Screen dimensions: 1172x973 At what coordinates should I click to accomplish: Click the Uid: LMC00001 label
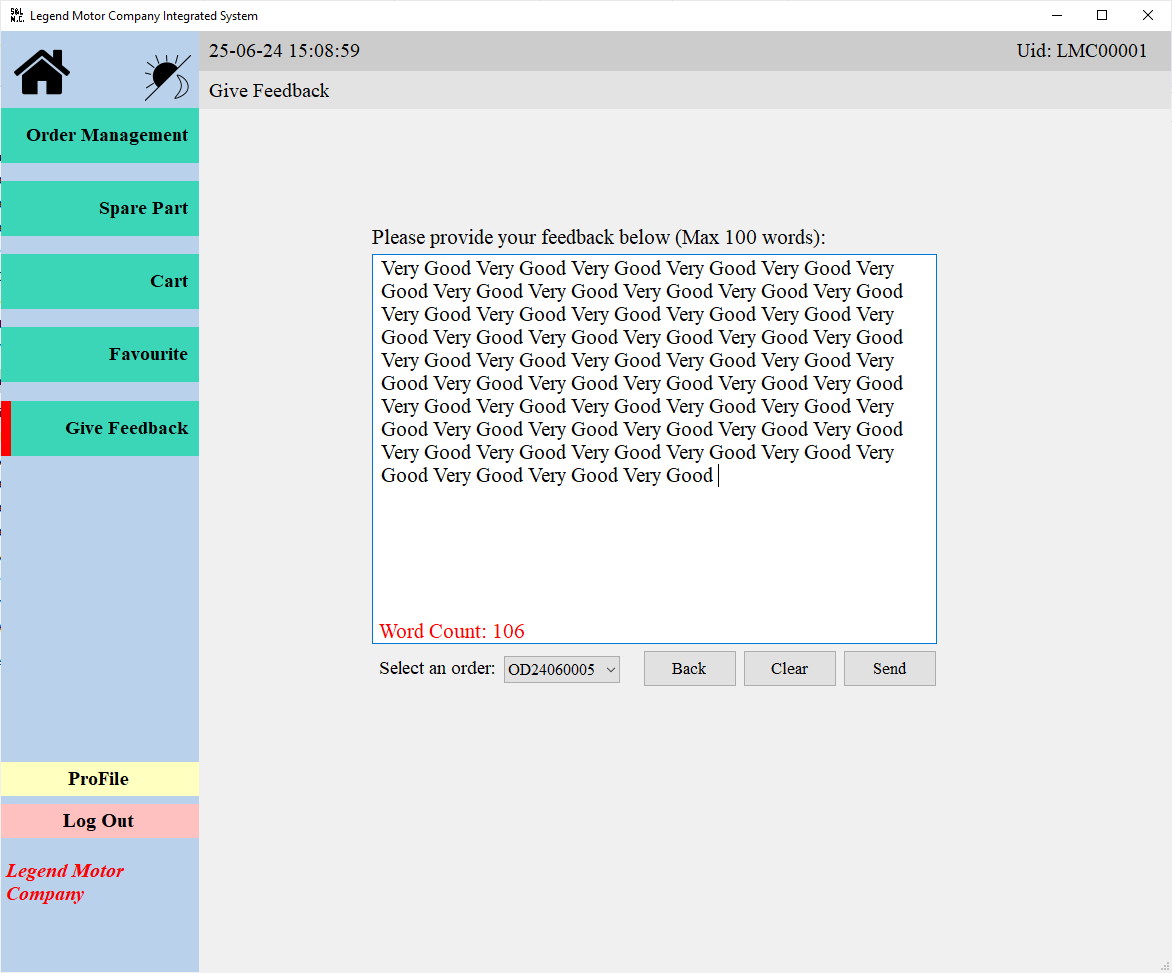pos(1082,50)
